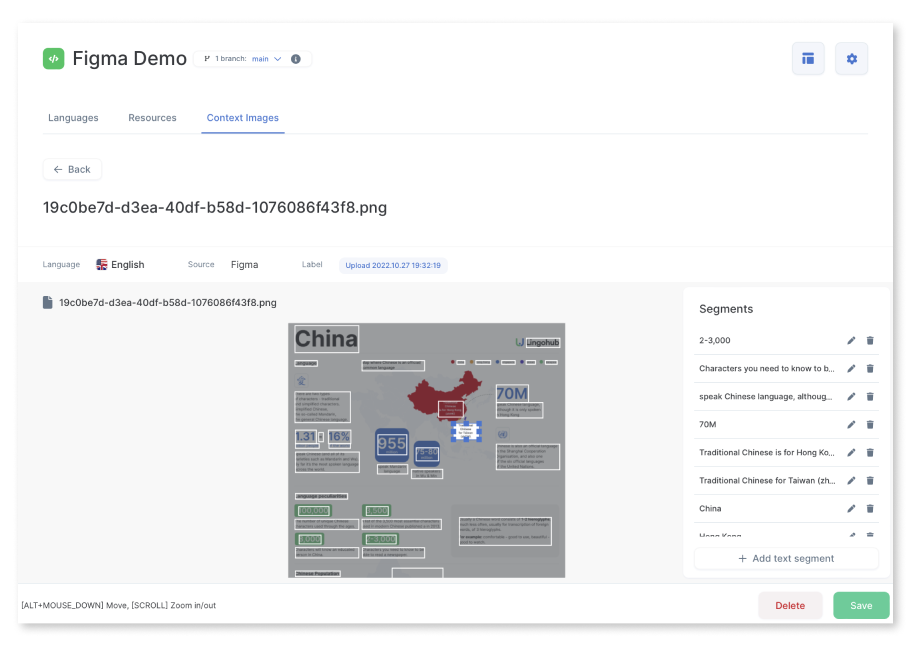Image resolution: width=911 pixels, height=647 pixels.
Task: Click the Upload 2022.10.27 label tag
Action: click(393, 265)
